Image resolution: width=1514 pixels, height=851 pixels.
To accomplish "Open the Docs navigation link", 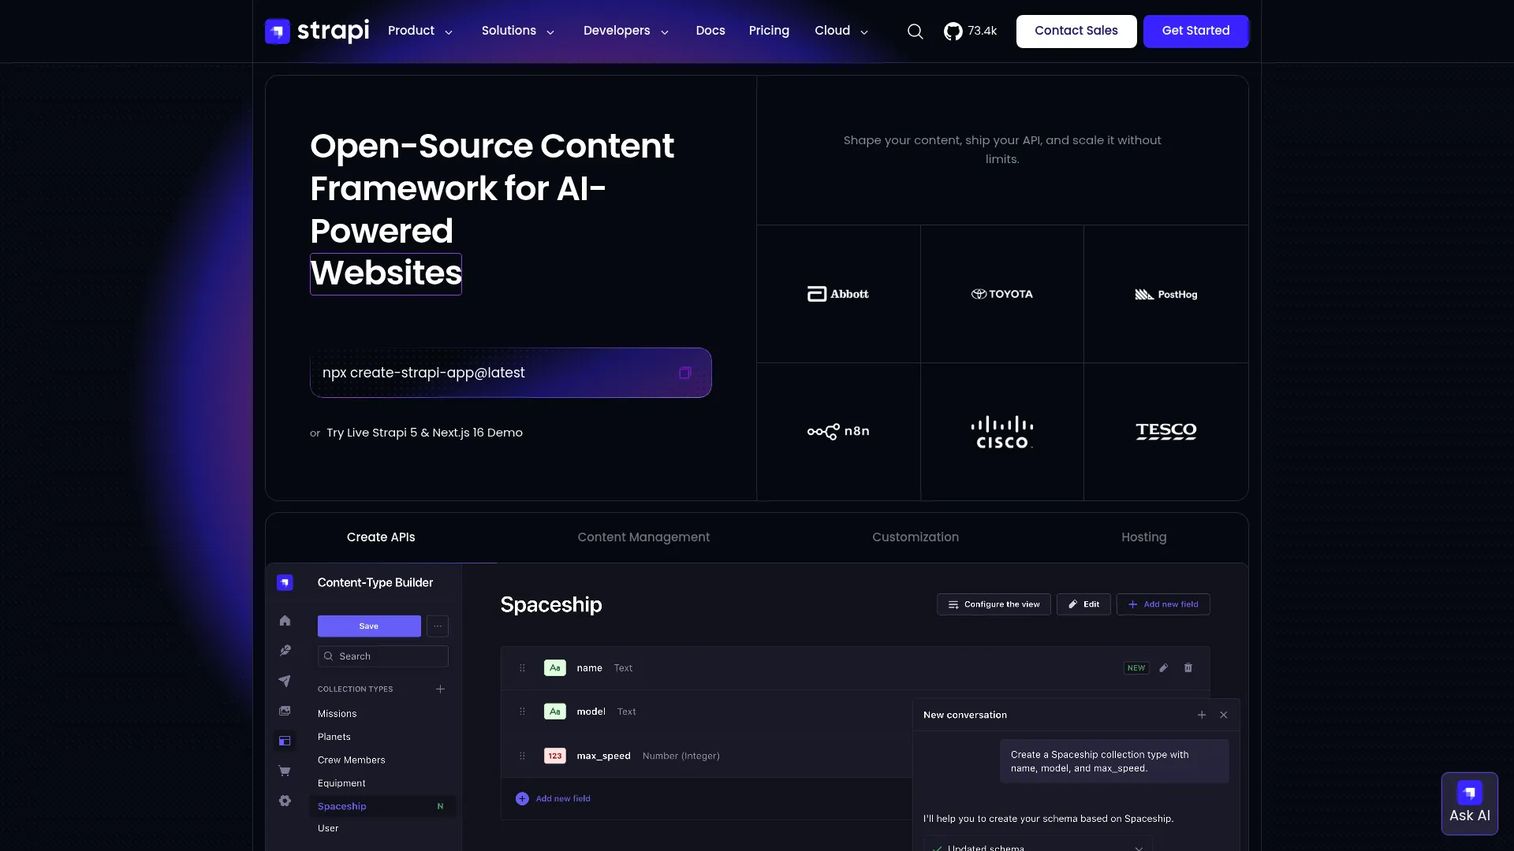I will click(x=710, y=31).
